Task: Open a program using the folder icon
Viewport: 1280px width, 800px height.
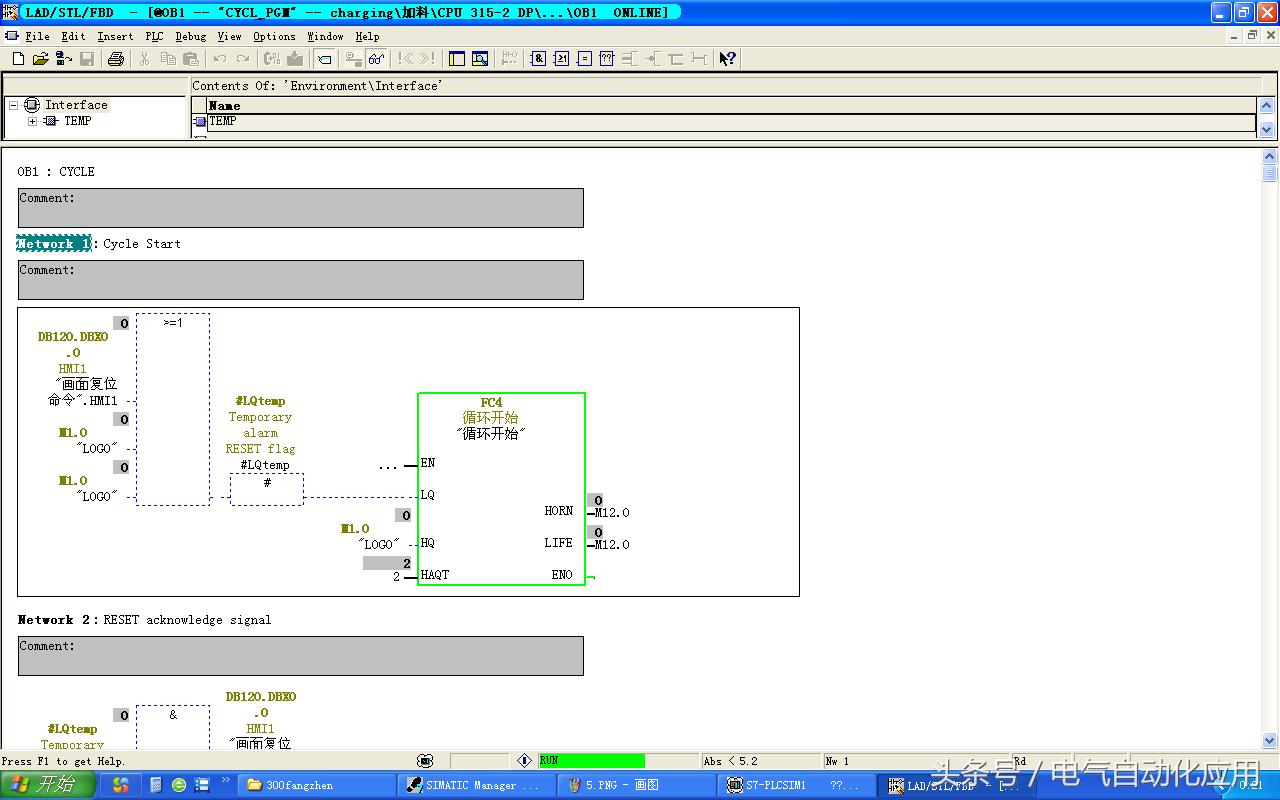Action: click(x=40, y=58)
